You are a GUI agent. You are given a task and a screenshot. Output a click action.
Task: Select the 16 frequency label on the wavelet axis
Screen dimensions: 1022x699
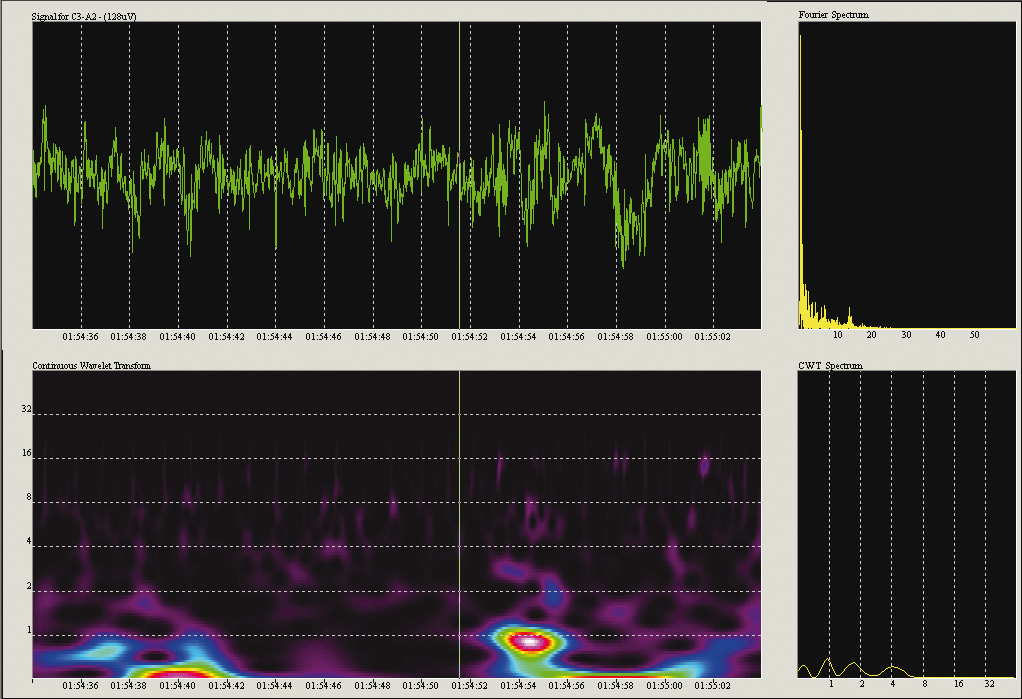[x=27, y=454]
